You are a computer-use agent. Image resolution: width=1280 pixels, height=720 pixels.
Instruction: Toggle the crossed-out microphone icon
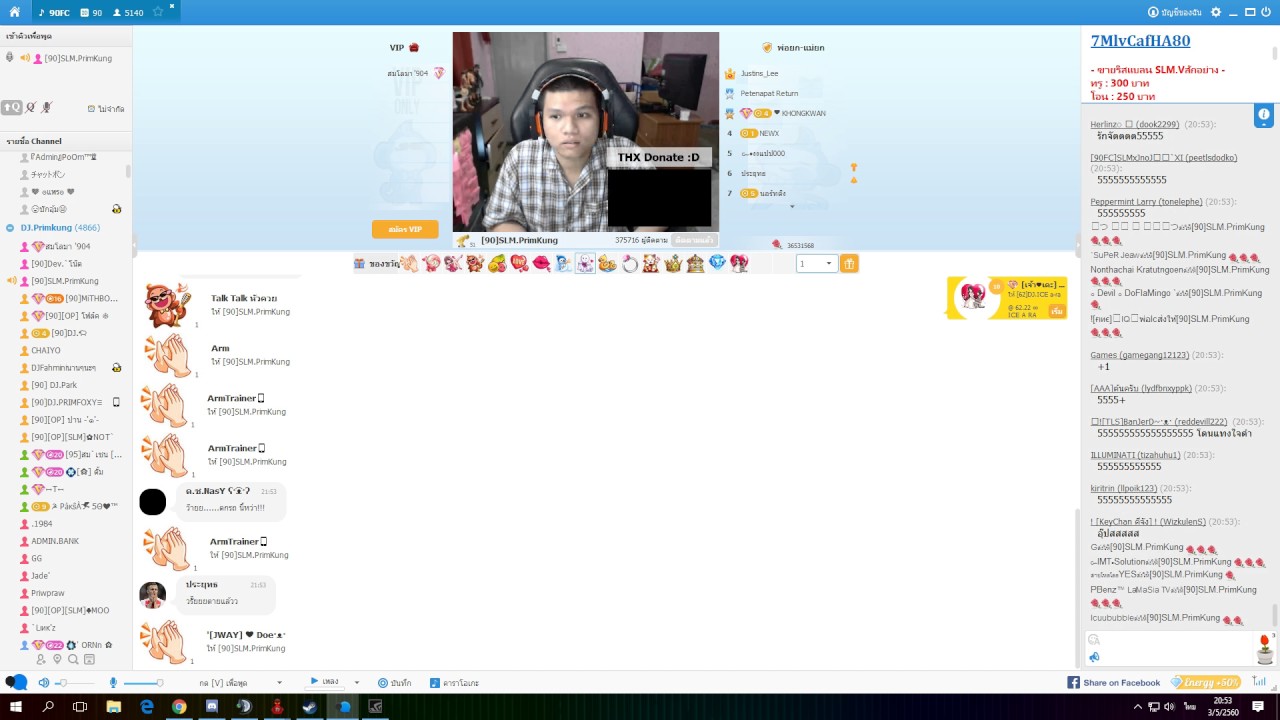[x=46, y=107]
